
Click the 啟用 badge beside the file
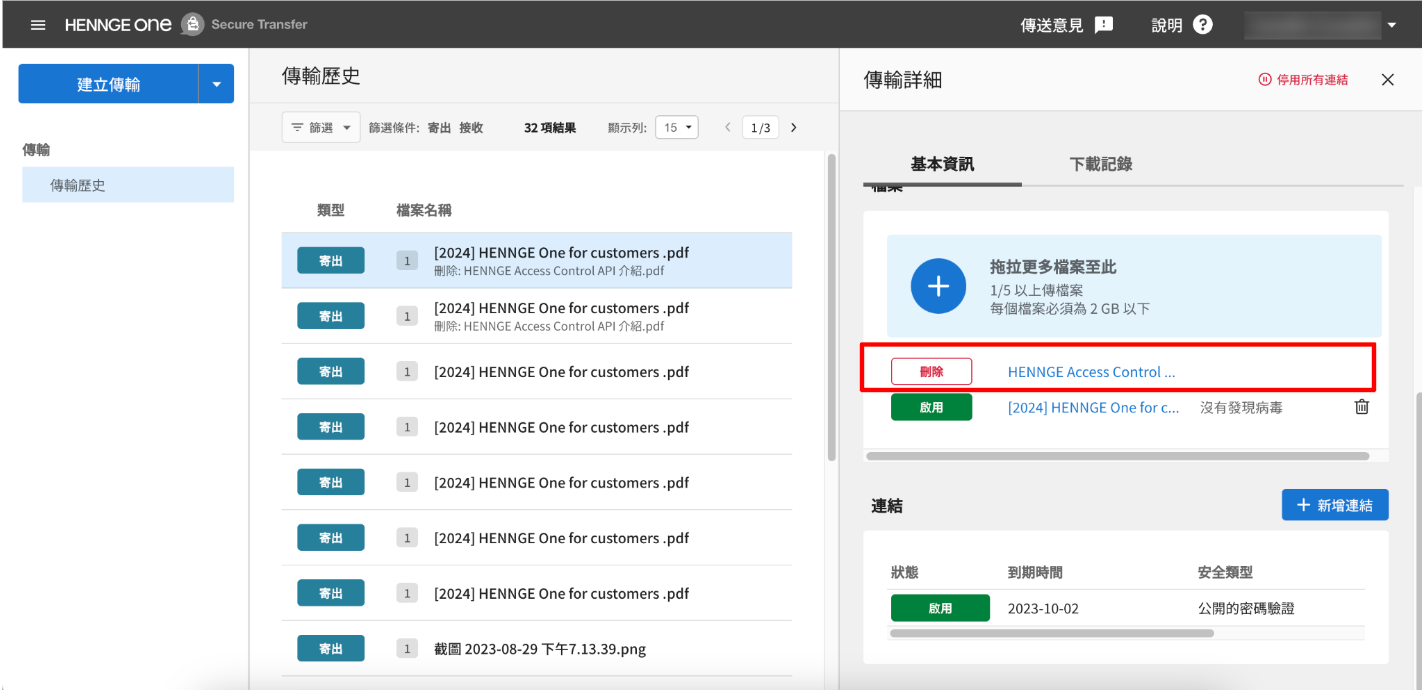pos(931,407)
